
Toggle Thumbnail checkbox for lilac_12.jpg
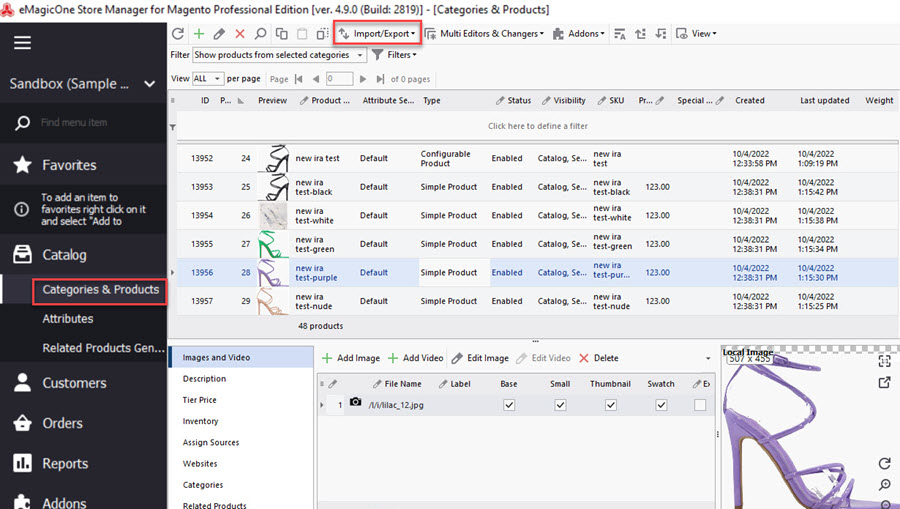611,405
